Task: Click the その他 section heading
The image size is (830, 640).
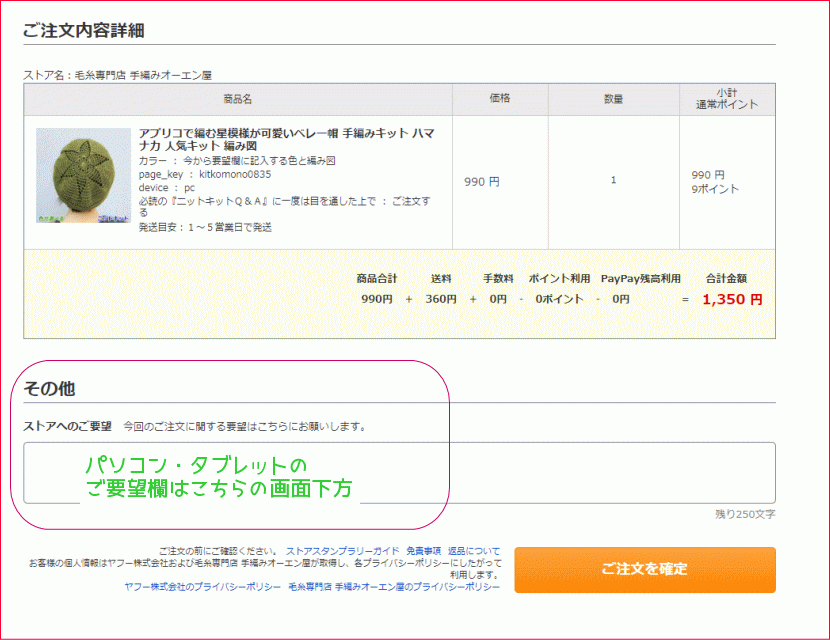Action: pyautogui.click(x=49, y=388)
